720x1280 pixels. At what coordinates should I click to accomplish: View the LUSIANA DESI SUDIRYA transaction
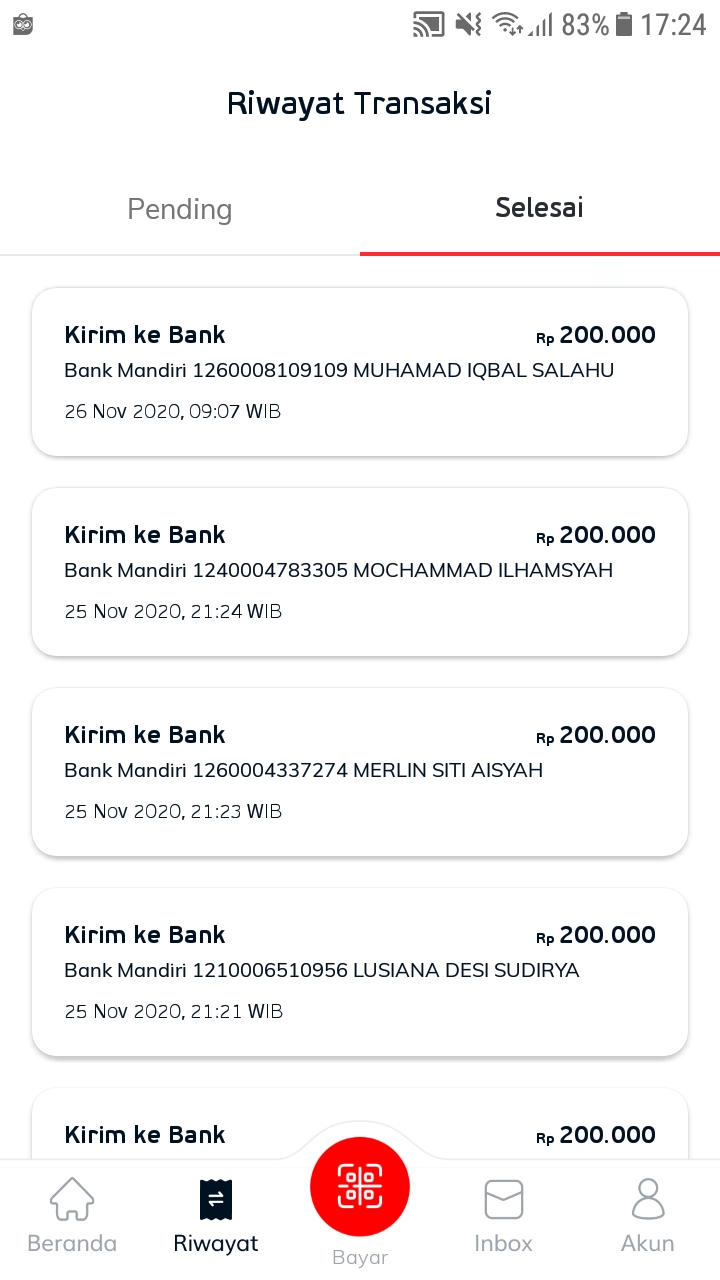(360, 972)
